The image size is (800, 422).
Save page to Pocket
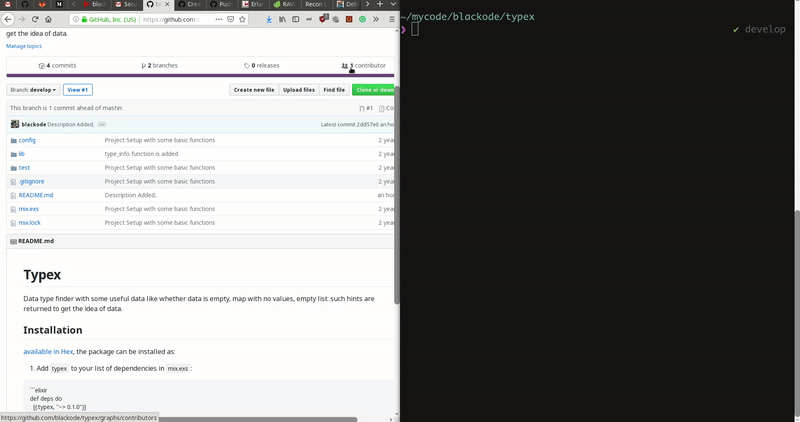(x=231, y=19)
